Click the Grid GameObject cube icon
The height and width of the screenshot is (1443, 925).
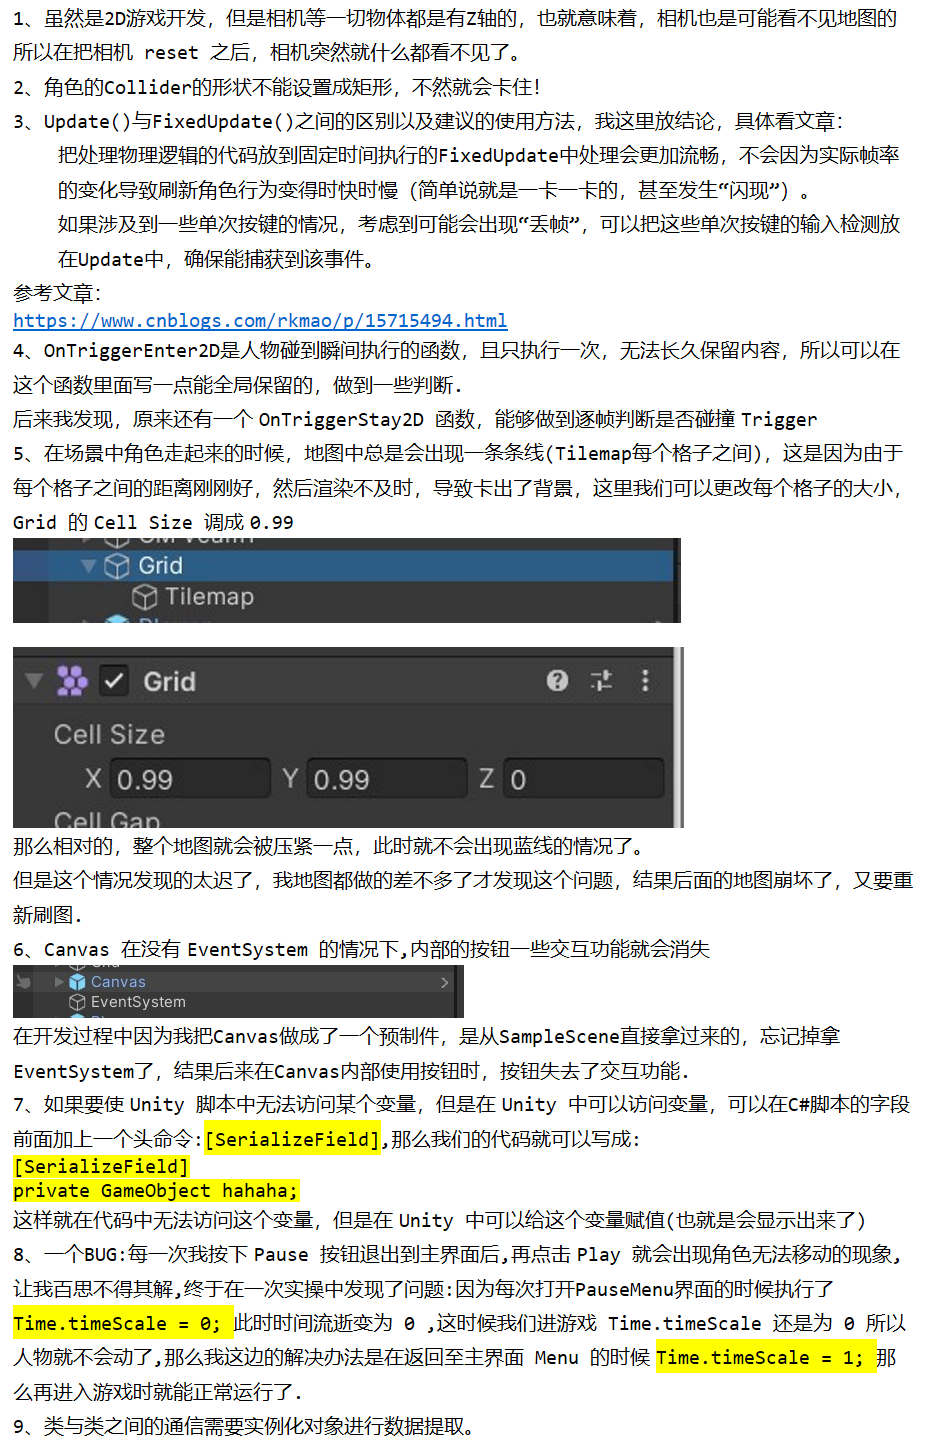click(x=117, y=566)
